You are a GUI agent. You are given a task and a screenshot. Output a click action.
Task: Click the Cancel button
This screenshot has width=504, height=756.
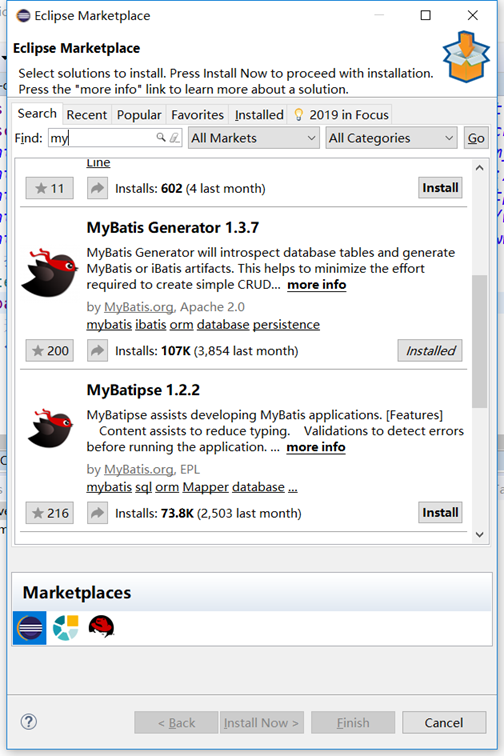[444, 722]
